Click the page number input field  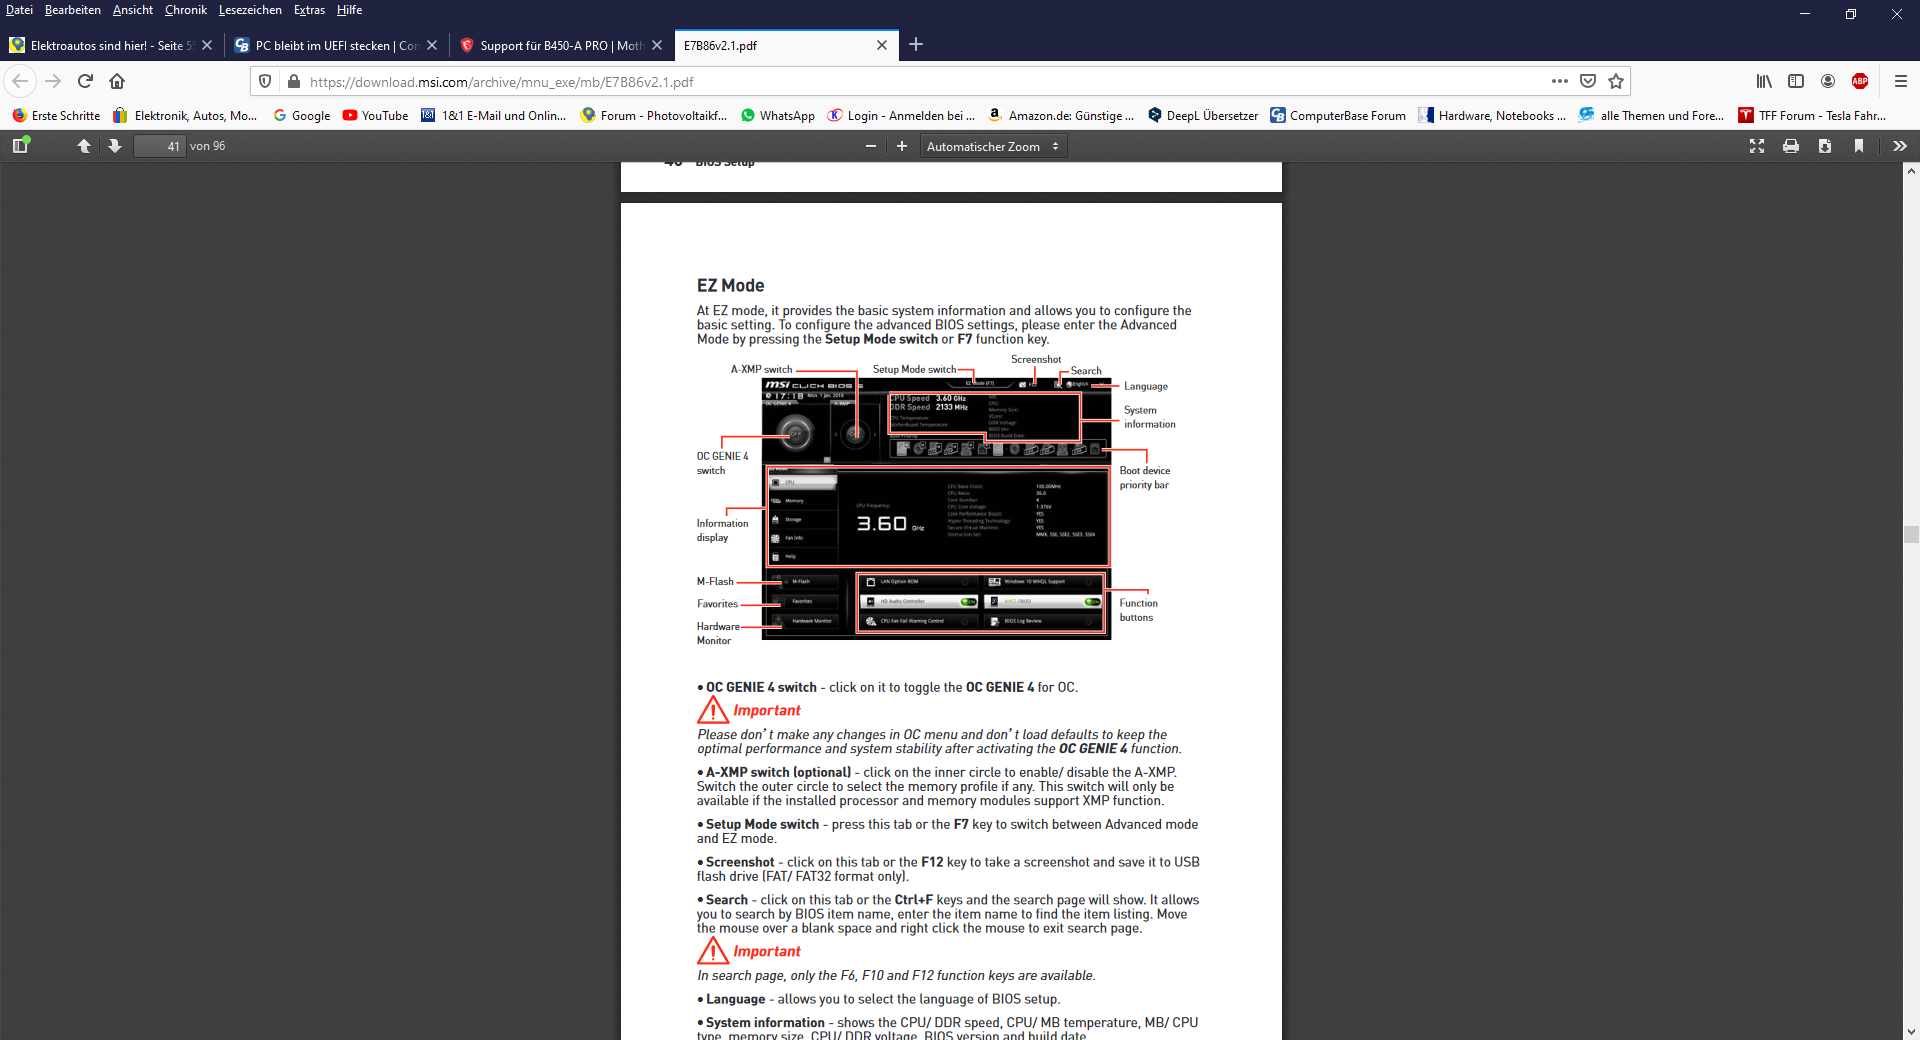click(160, 146)
